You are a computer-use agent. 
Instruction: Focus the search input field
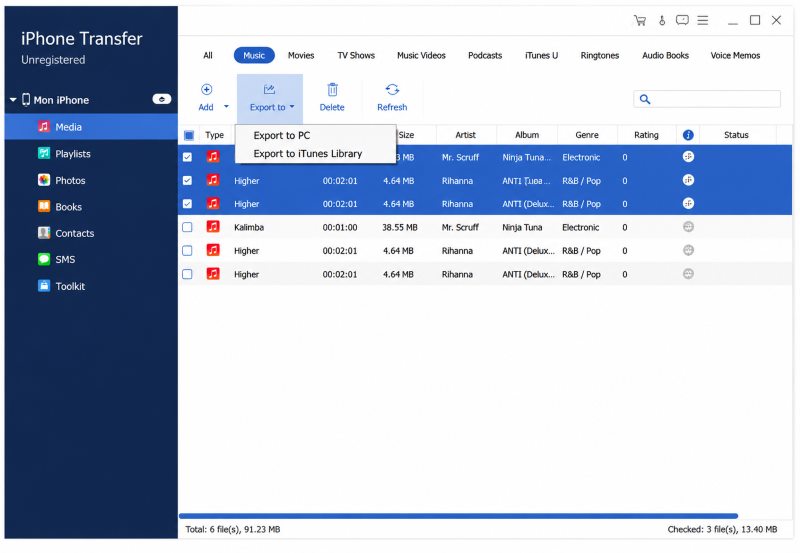(707, 99)
